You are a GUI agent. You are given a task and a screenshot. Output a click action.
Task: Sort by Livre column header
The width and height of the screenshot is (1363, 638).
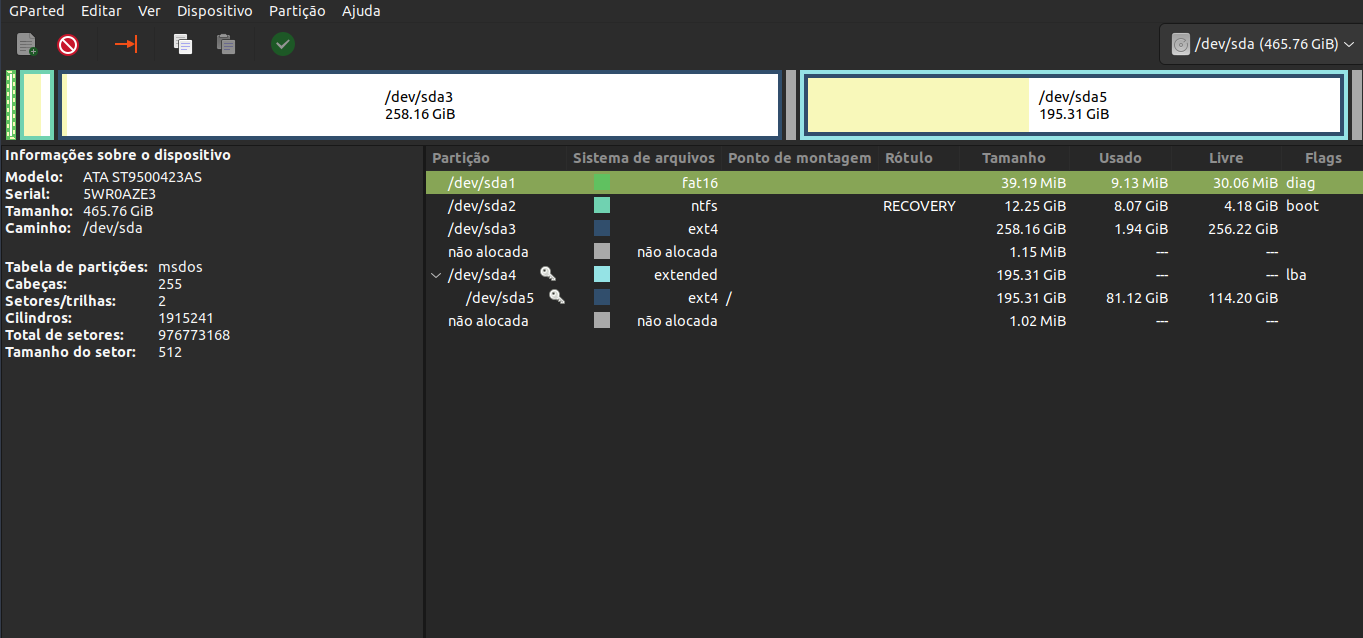(x=1226, y=158)
